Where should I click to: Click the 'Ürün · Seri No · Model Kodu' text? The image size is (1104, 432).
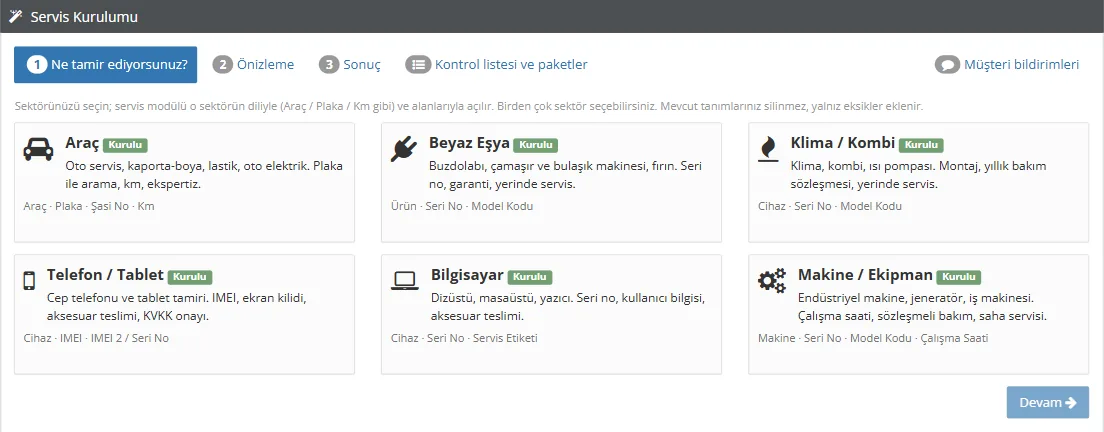[462, 206]
